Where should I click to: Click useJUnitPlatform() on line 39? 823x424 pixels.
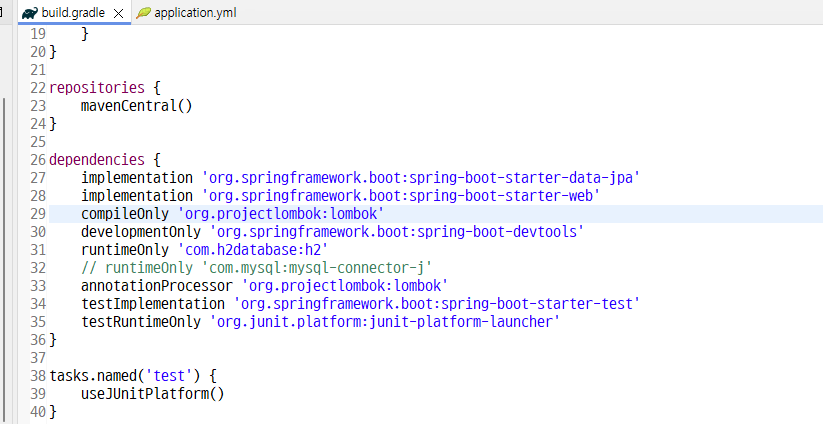tap(153, 394)
